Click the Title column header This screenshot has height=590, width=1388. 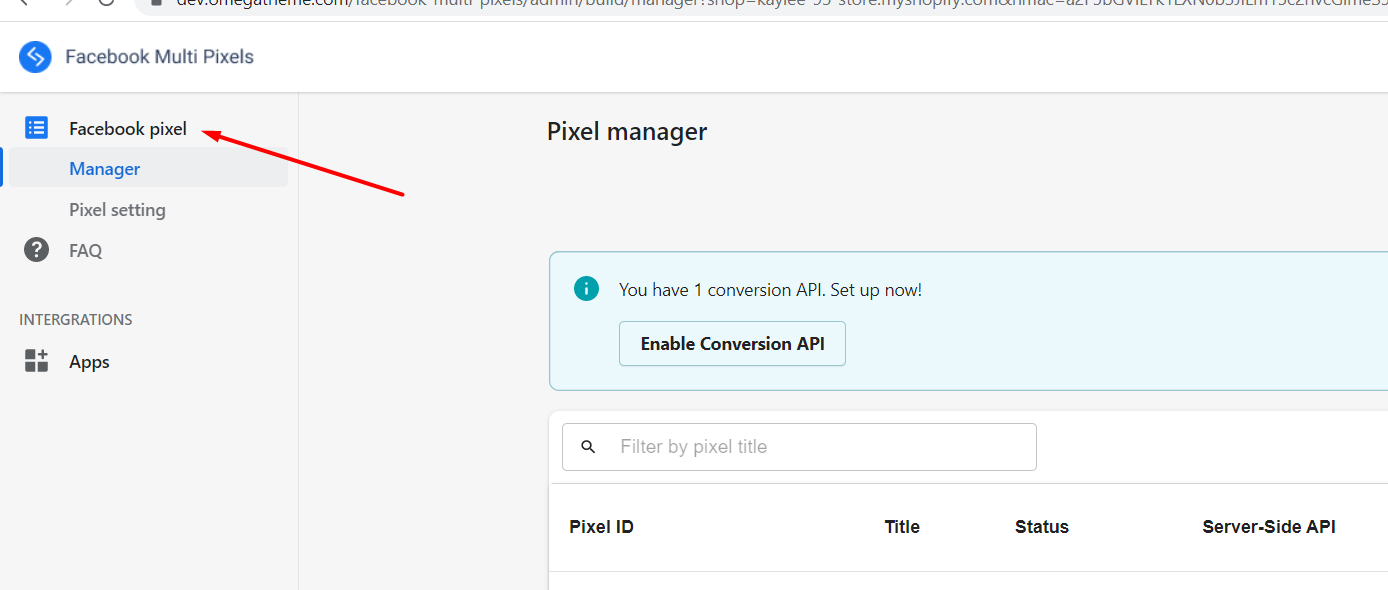point(902,527)
